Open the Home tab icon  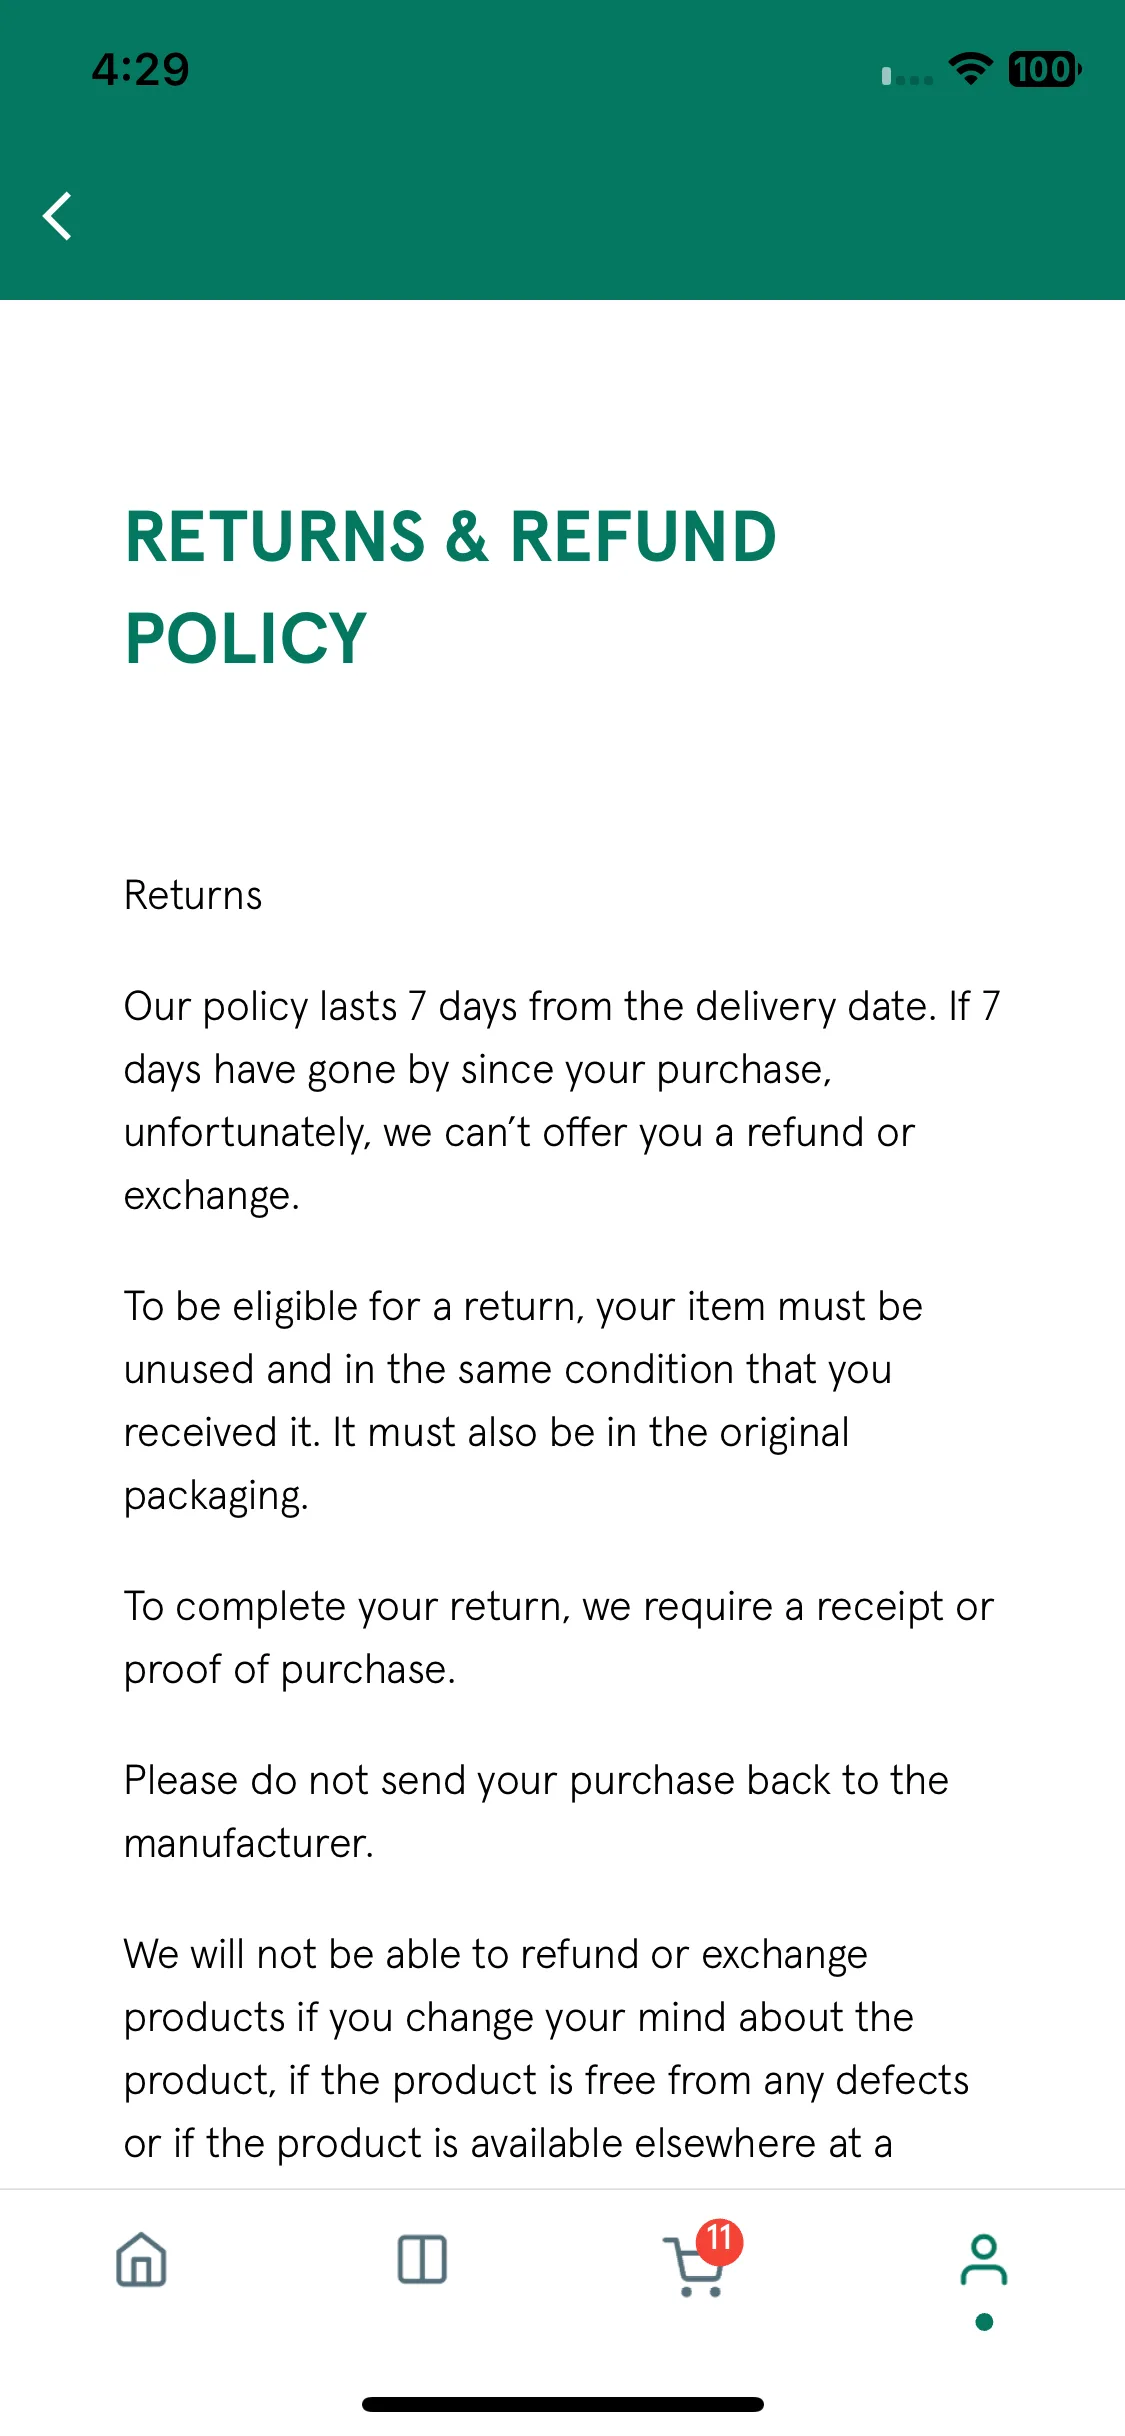(x=141, y=2259)
